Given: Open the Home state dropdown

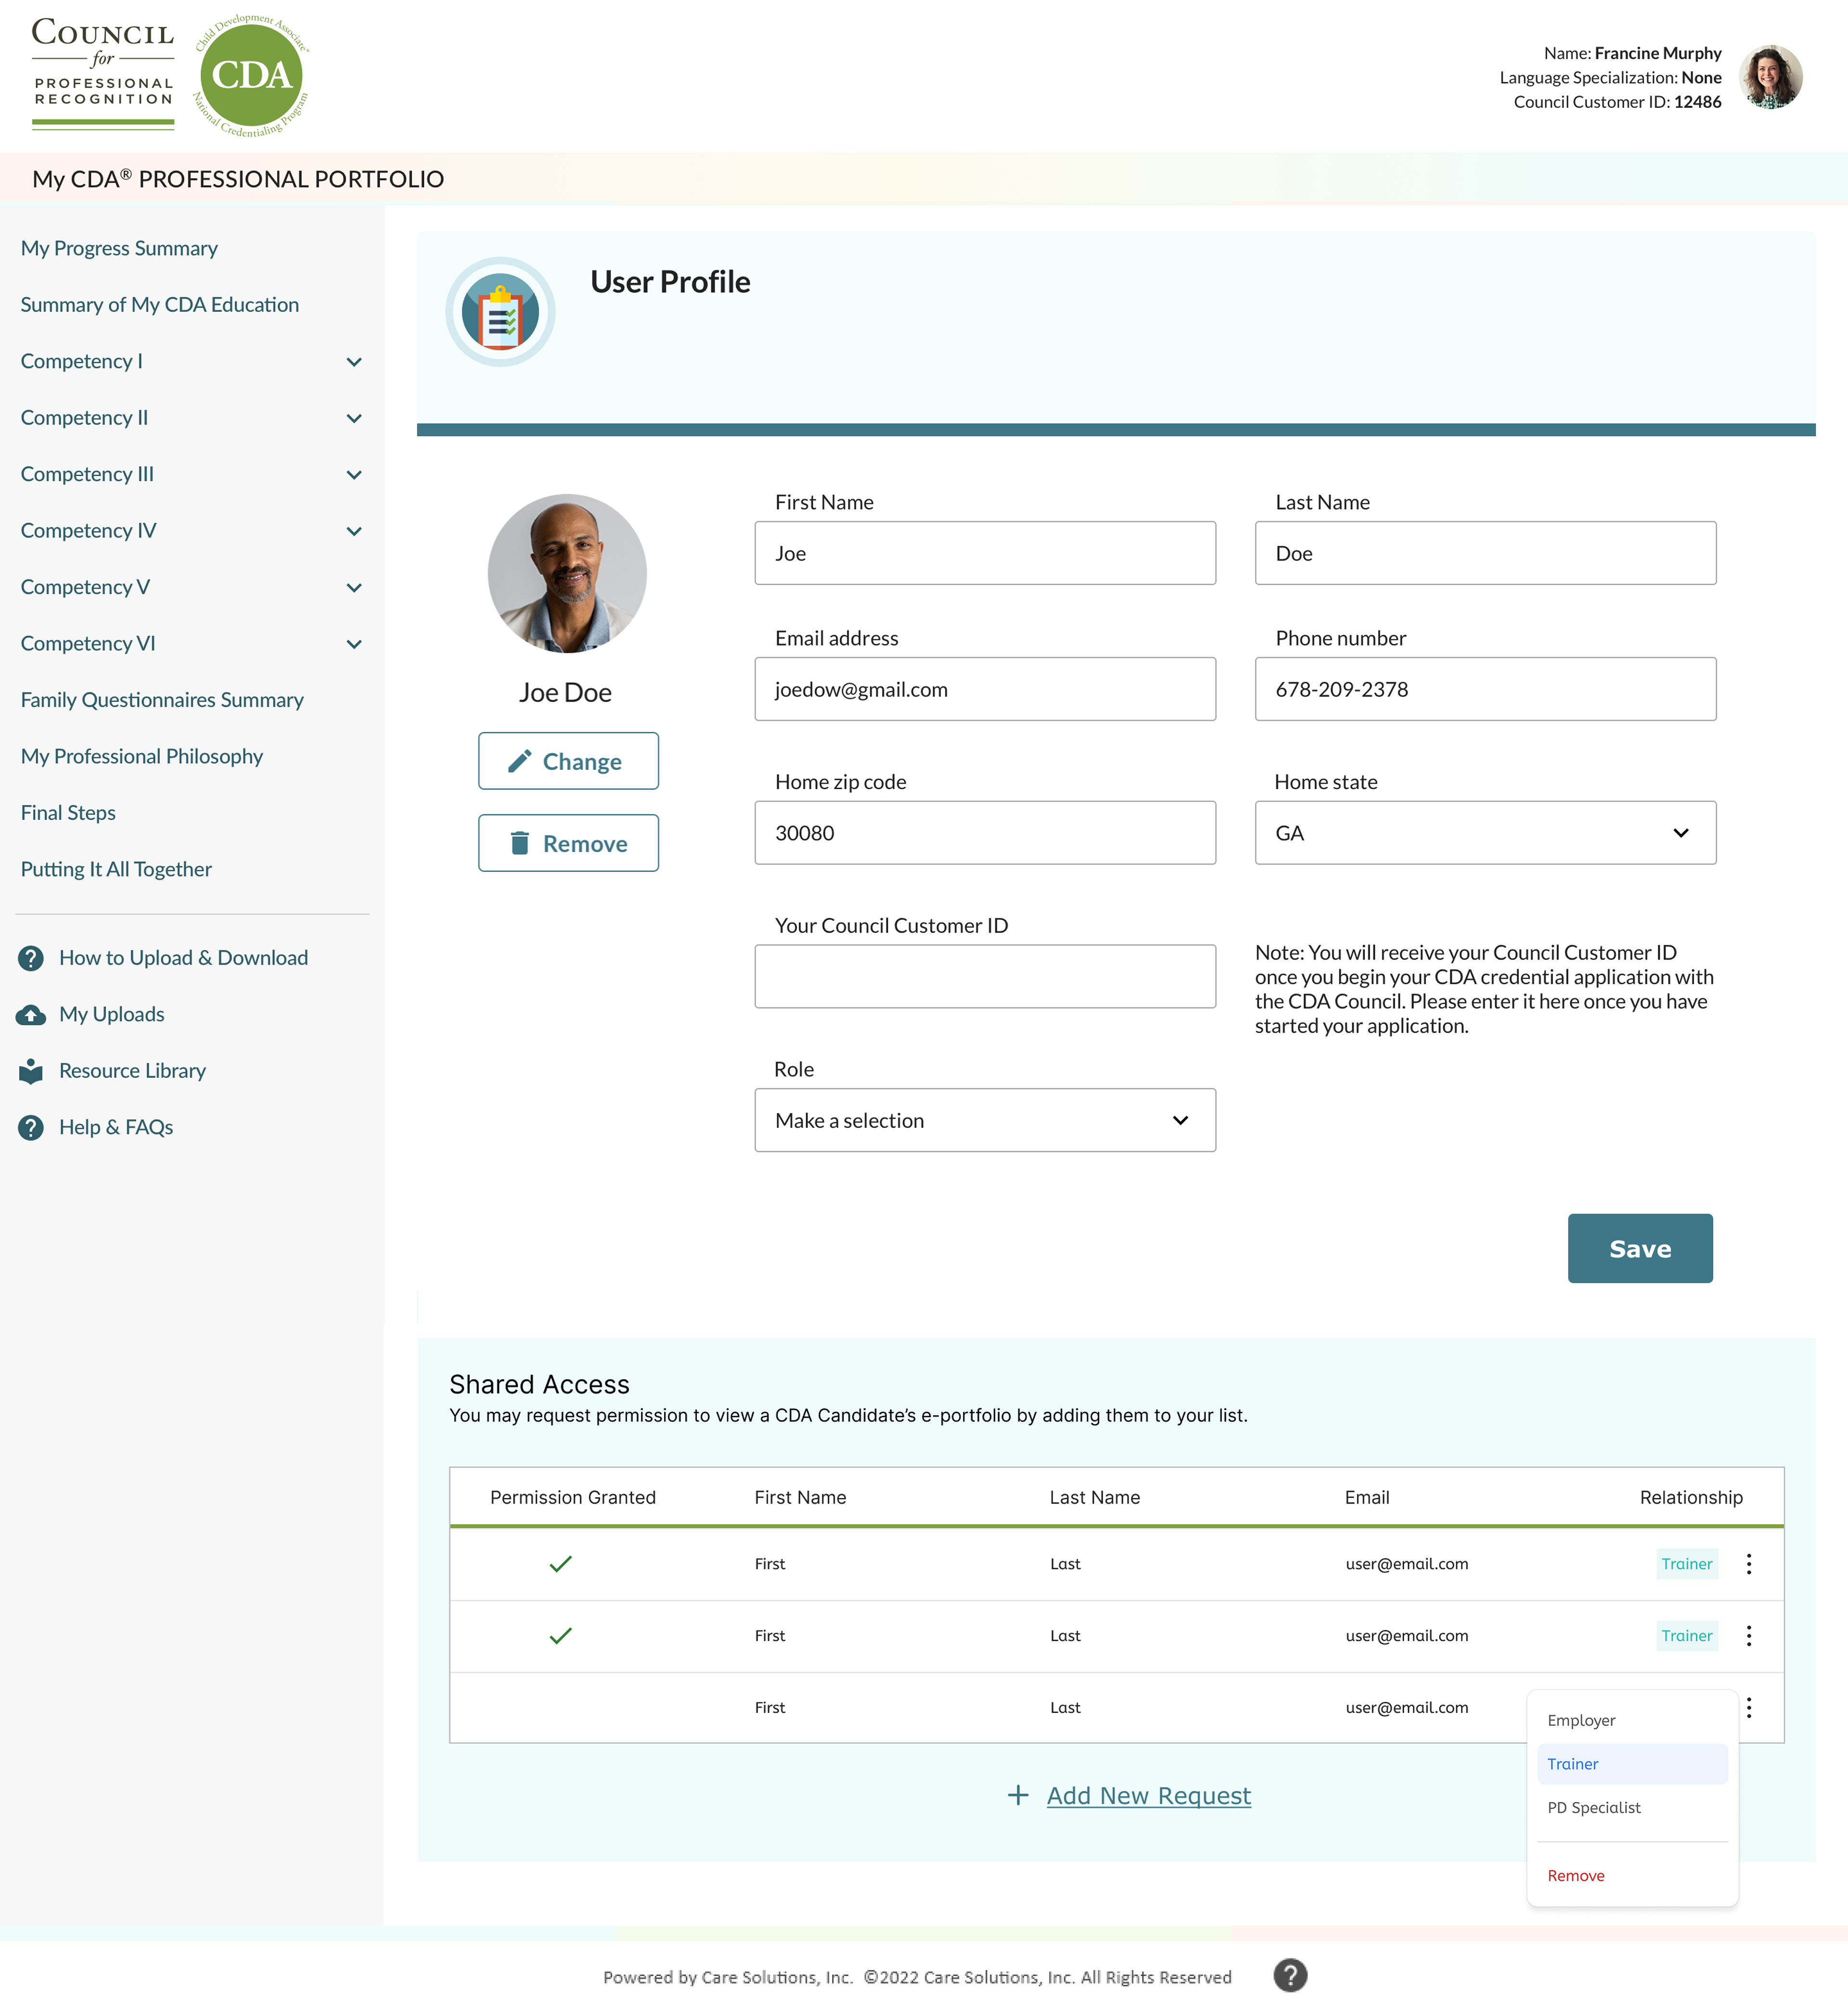Looking at the screenshot, I should click(x=1485, y=833).
